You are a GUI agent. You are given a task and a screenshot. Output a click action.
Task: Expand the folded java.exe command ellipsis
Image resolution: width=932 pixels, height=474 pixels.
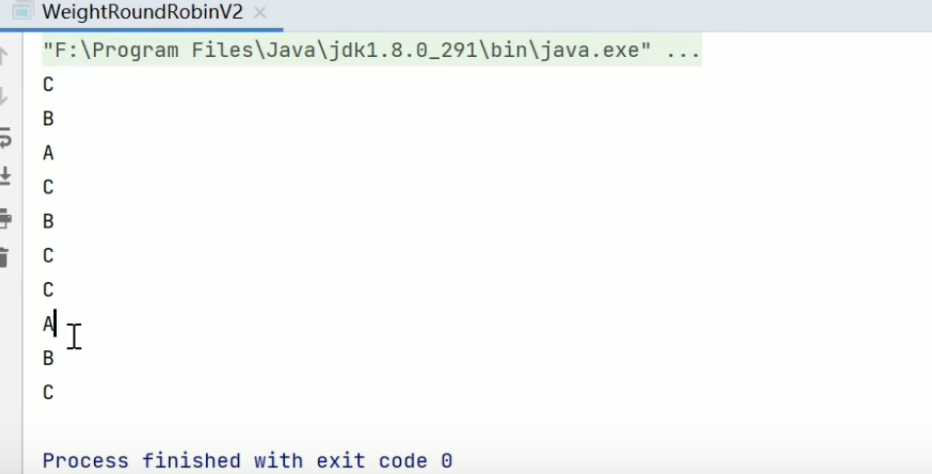click(684, 51)
